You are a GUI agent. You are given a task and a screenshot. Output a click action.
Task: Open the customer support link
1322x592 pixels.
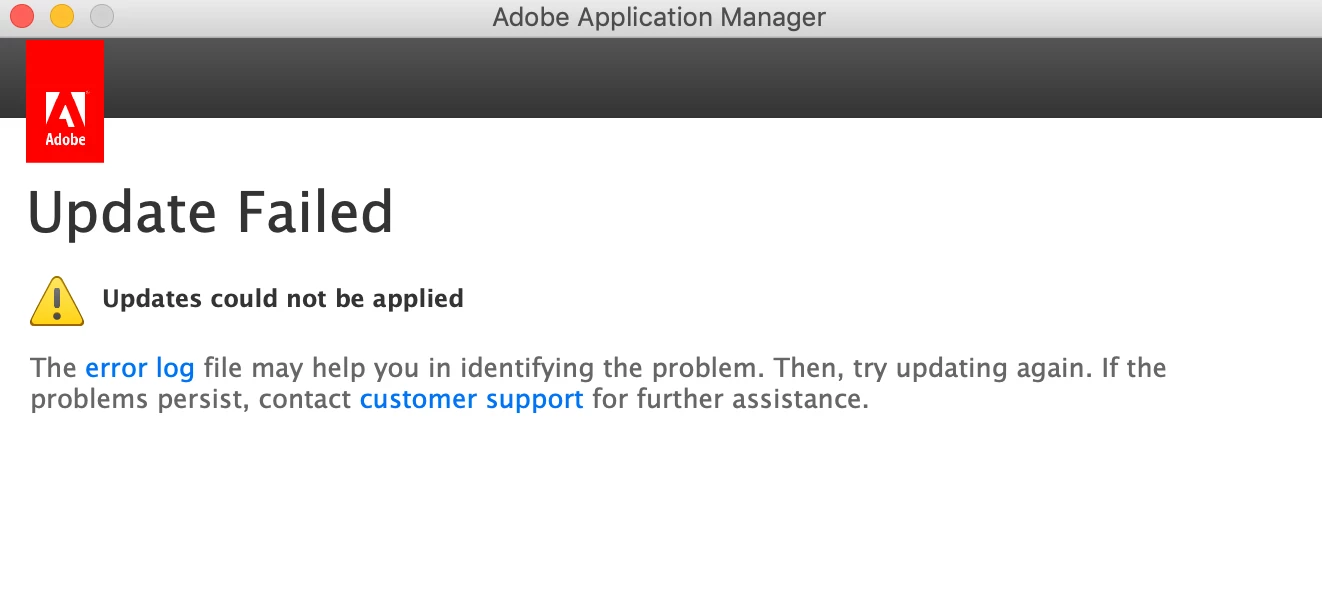pos(472,400)
